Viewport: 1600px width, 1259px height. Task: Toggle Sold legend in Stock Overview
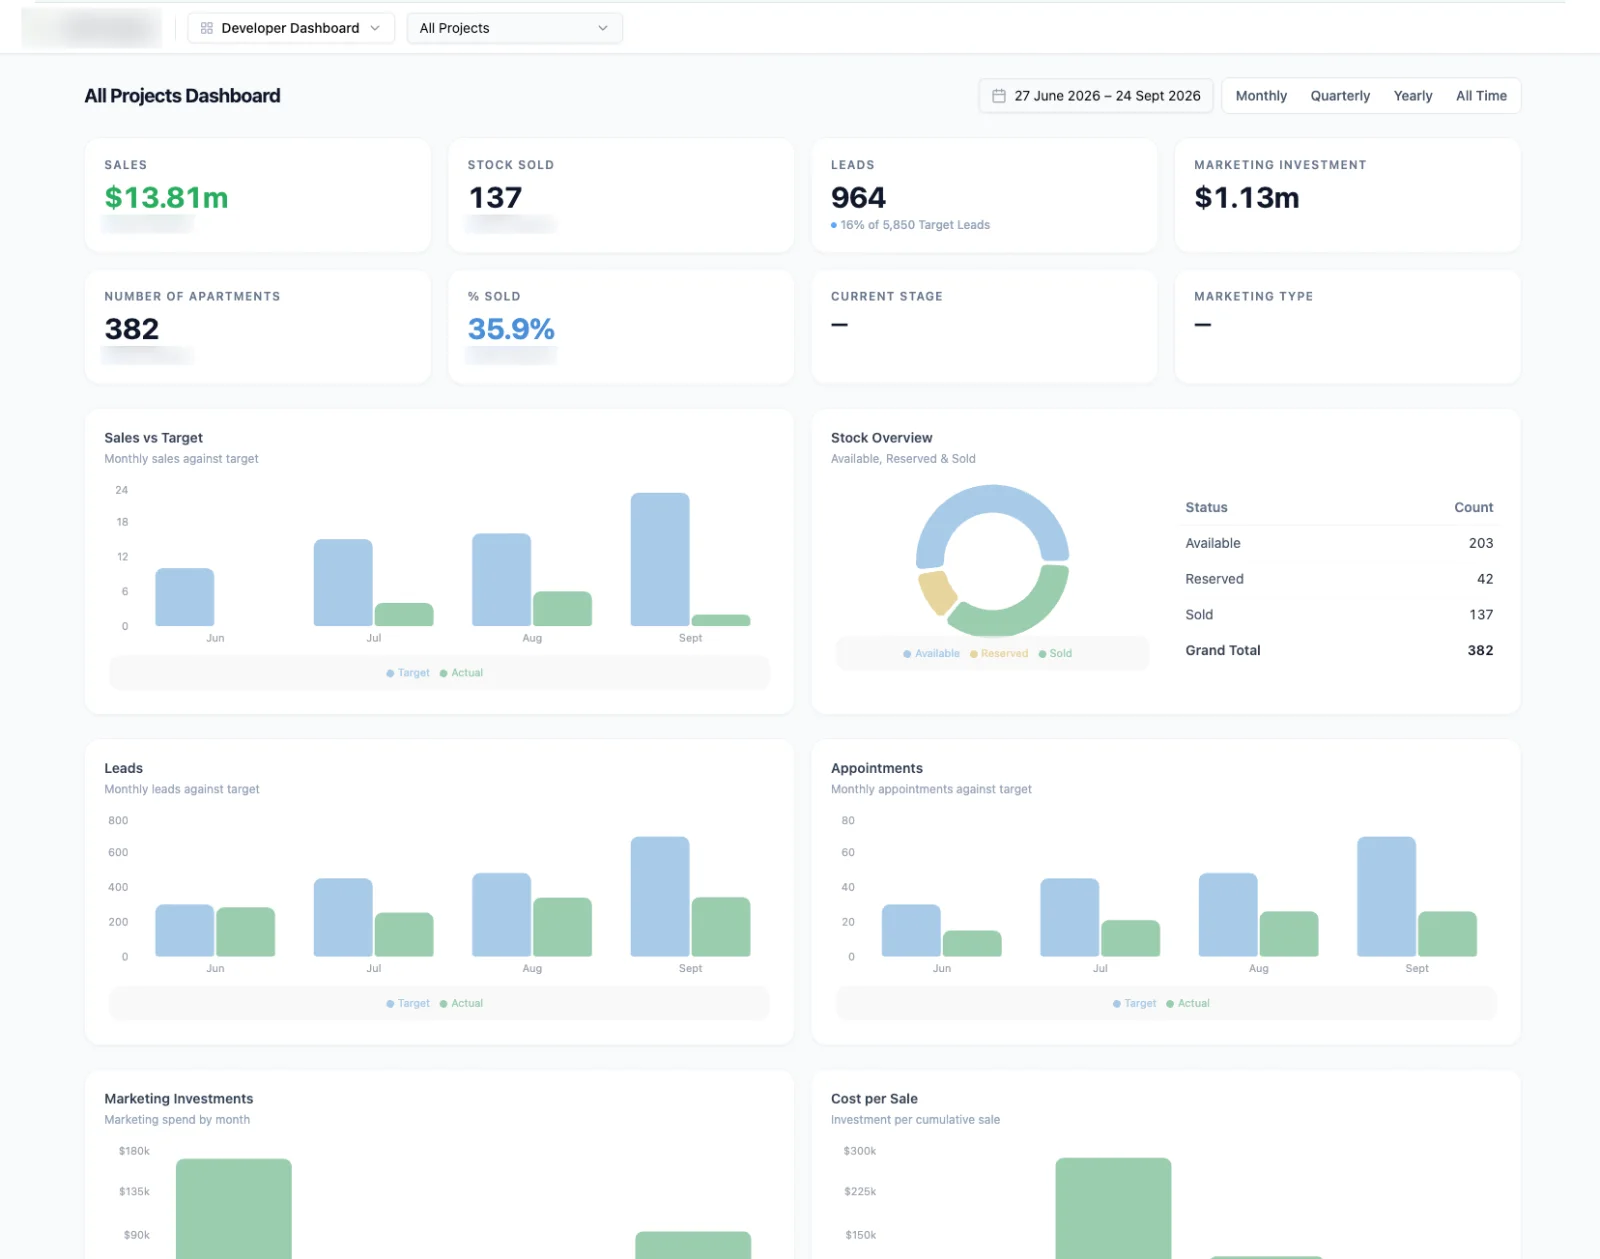tap(1055, 654)
